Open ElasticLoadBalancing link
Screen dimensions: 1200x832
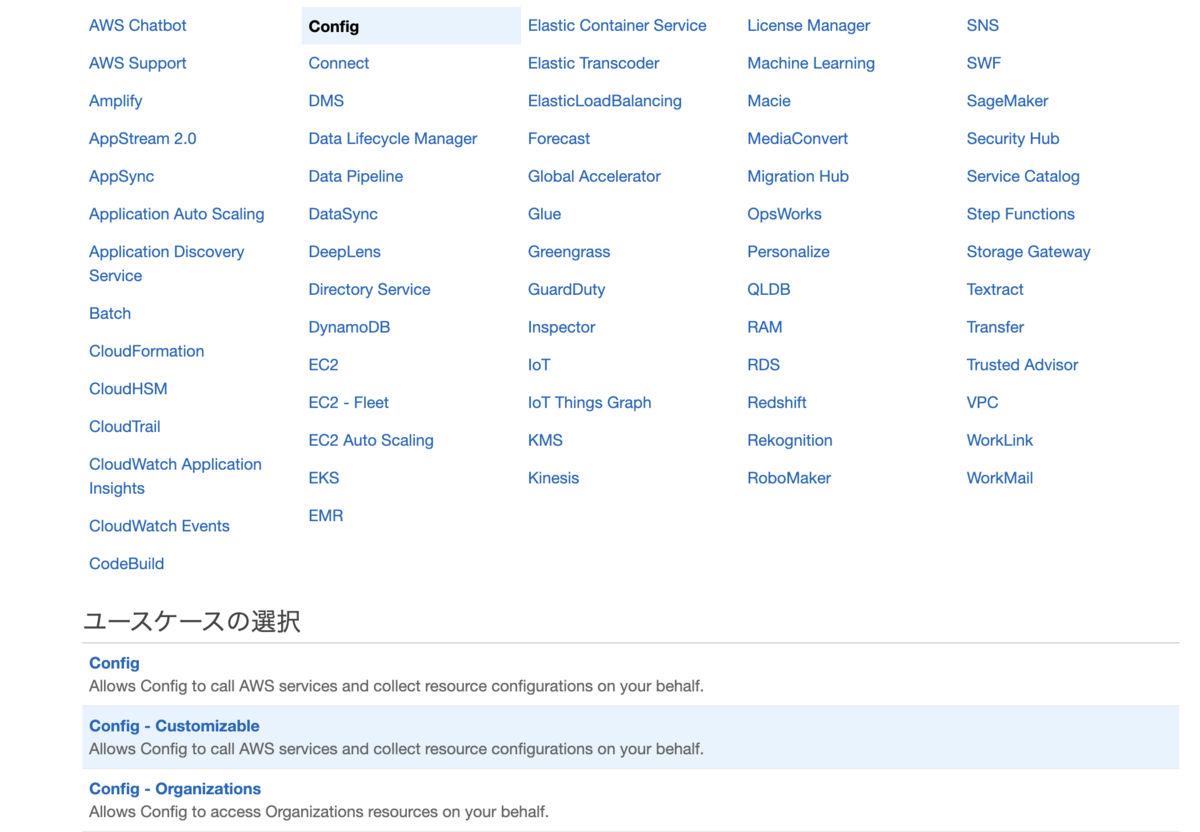pyautogui.click(x=604, y=101)
